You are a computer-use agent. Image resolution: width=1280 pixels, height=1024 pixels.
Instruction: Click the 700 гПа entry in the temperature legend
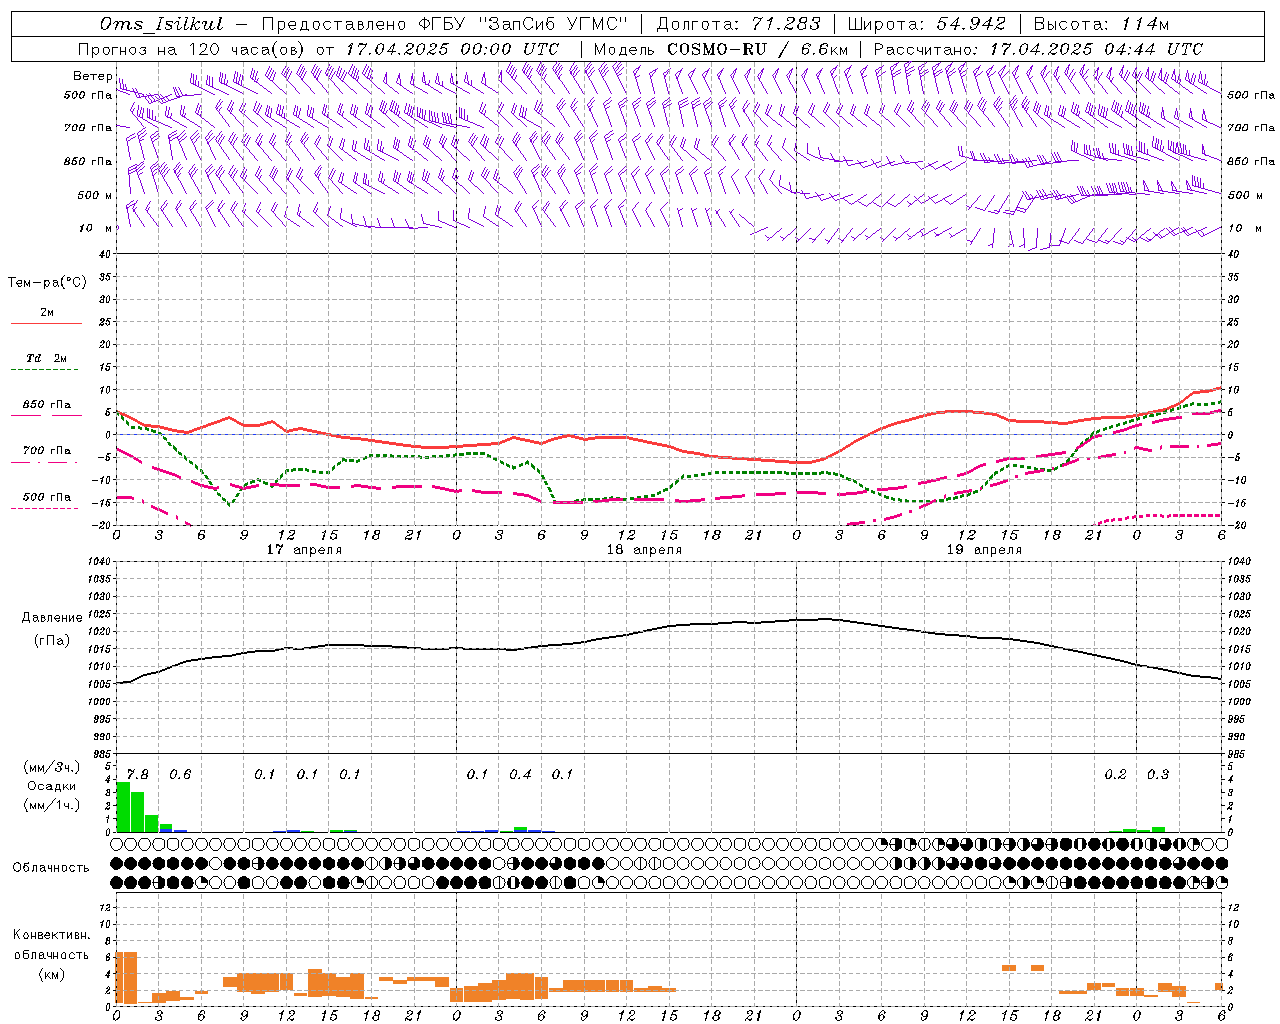(46, 451)
